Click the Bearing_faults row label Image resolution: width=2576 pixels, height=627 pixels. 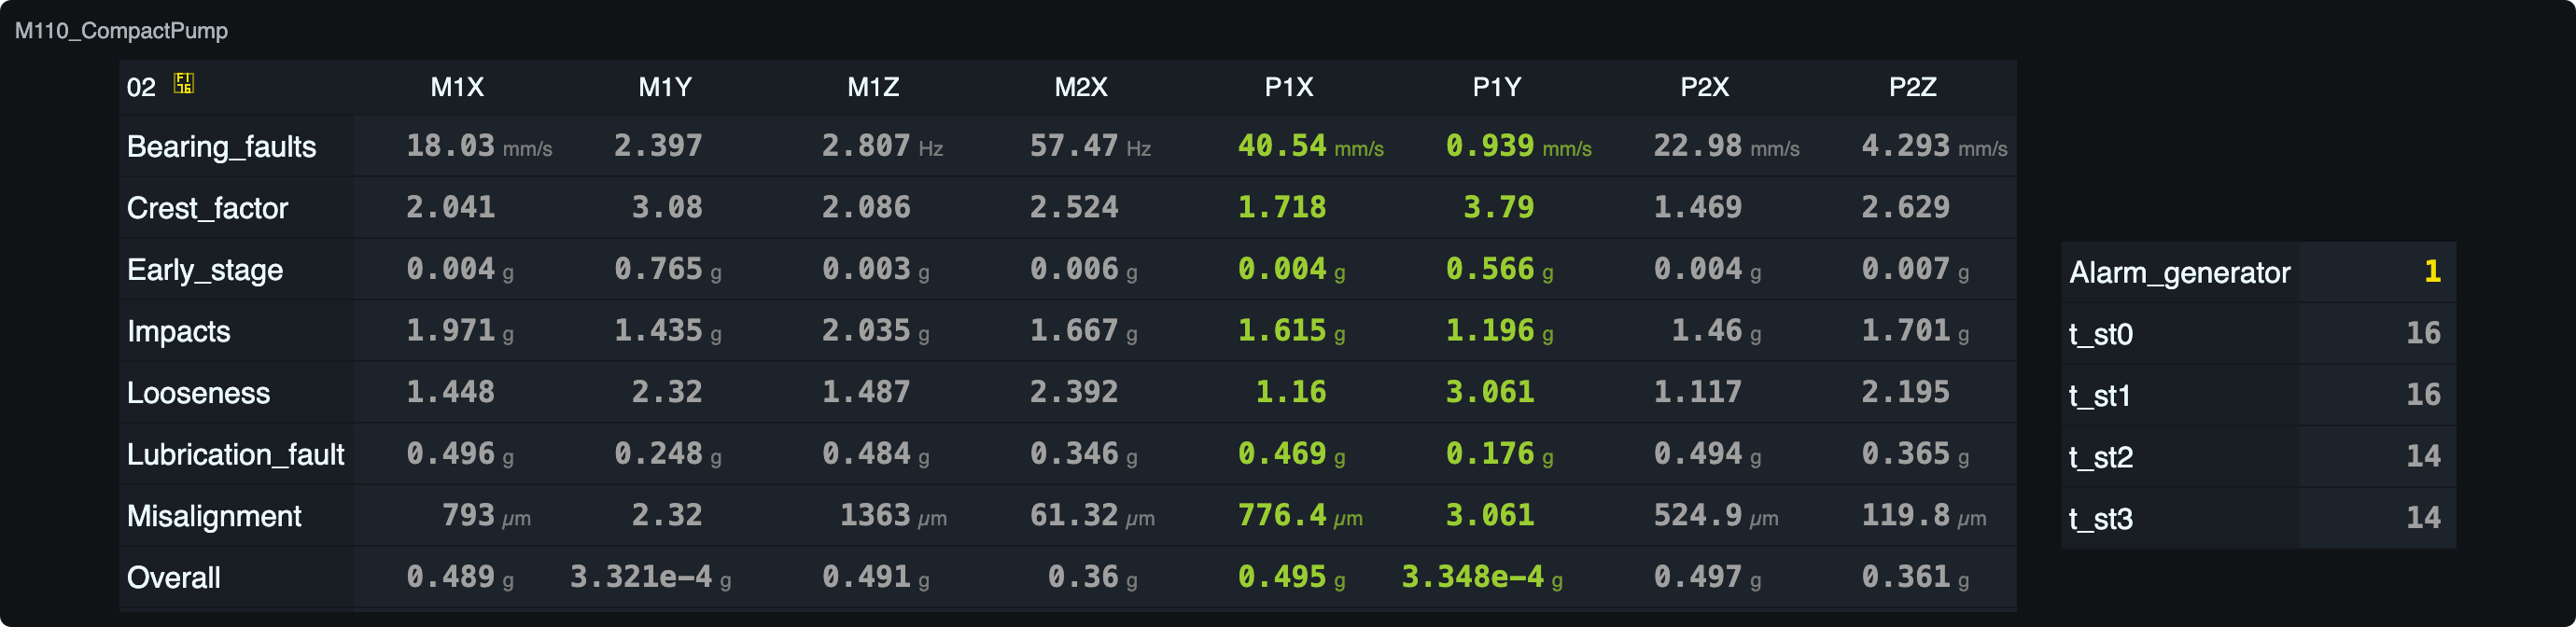click(221, 147)
